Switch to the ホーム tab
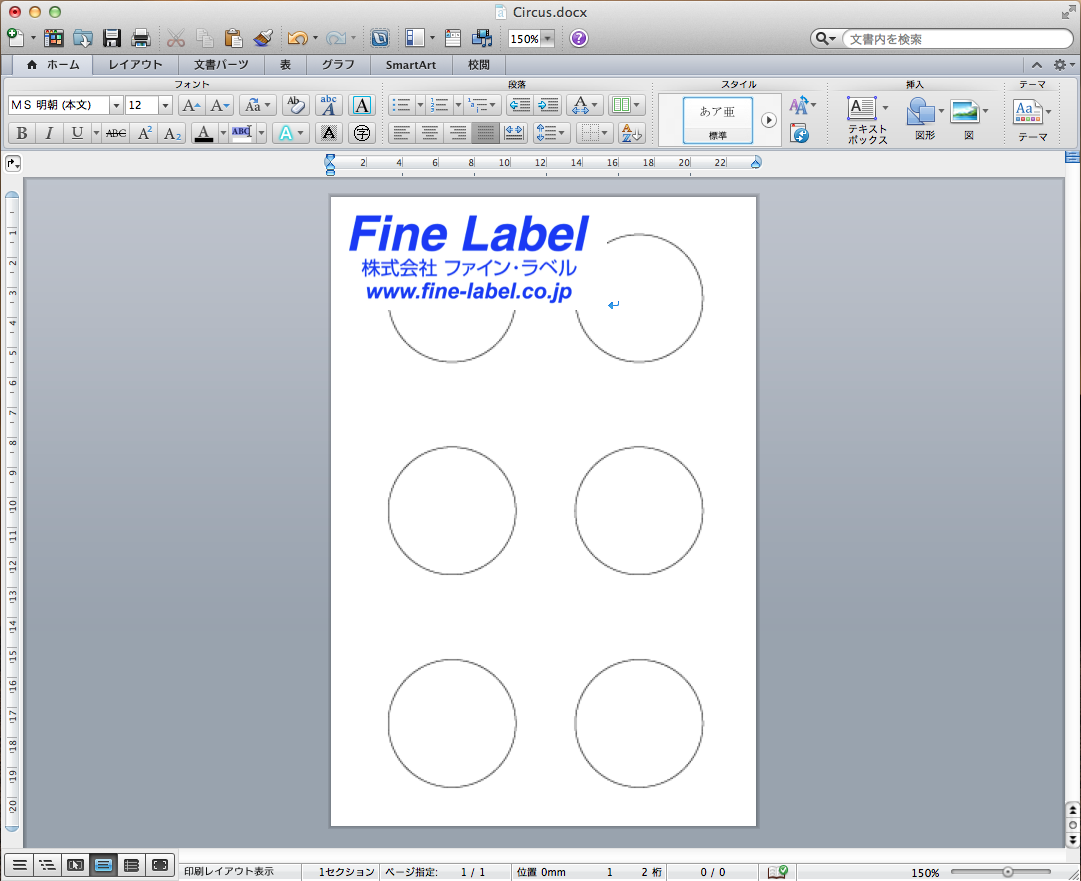The image size is (1081, 881). click(54, 65)
